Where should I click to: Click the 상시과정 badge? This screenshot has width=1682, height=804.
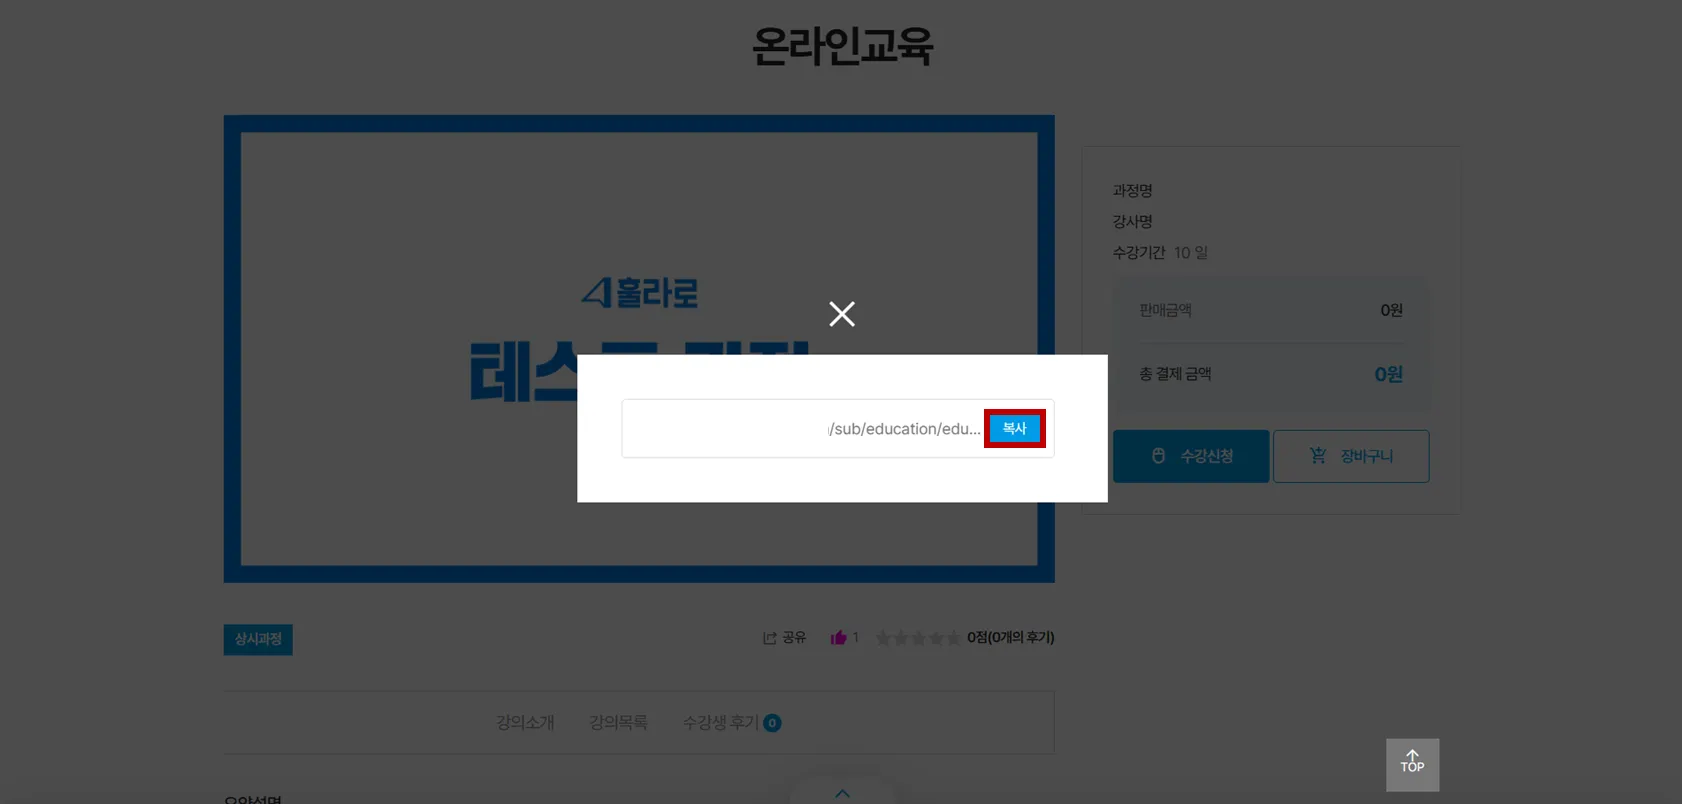tap(258, 639)
